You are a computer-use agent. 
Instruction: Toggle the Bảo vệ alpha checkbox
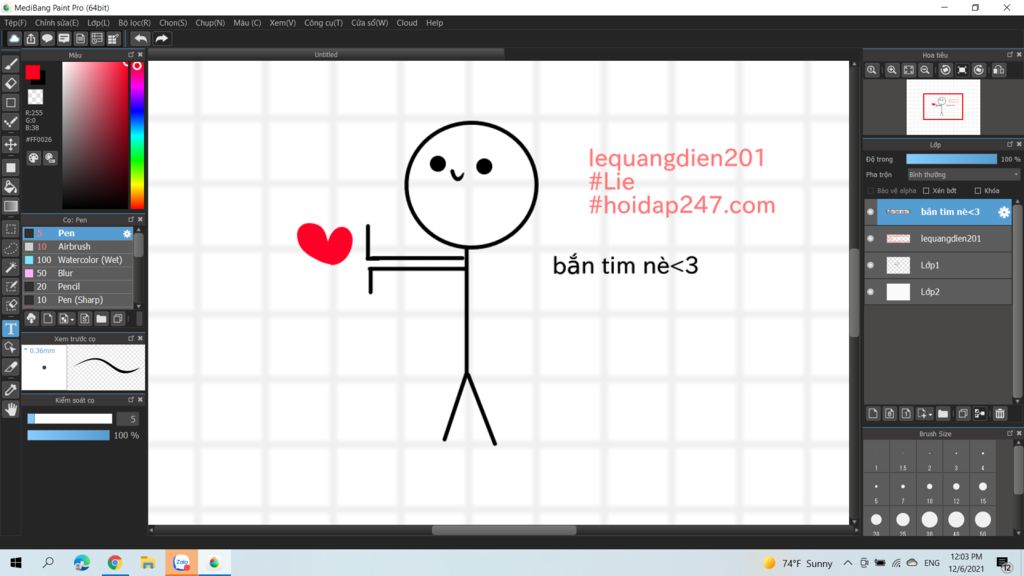[871, 191]
